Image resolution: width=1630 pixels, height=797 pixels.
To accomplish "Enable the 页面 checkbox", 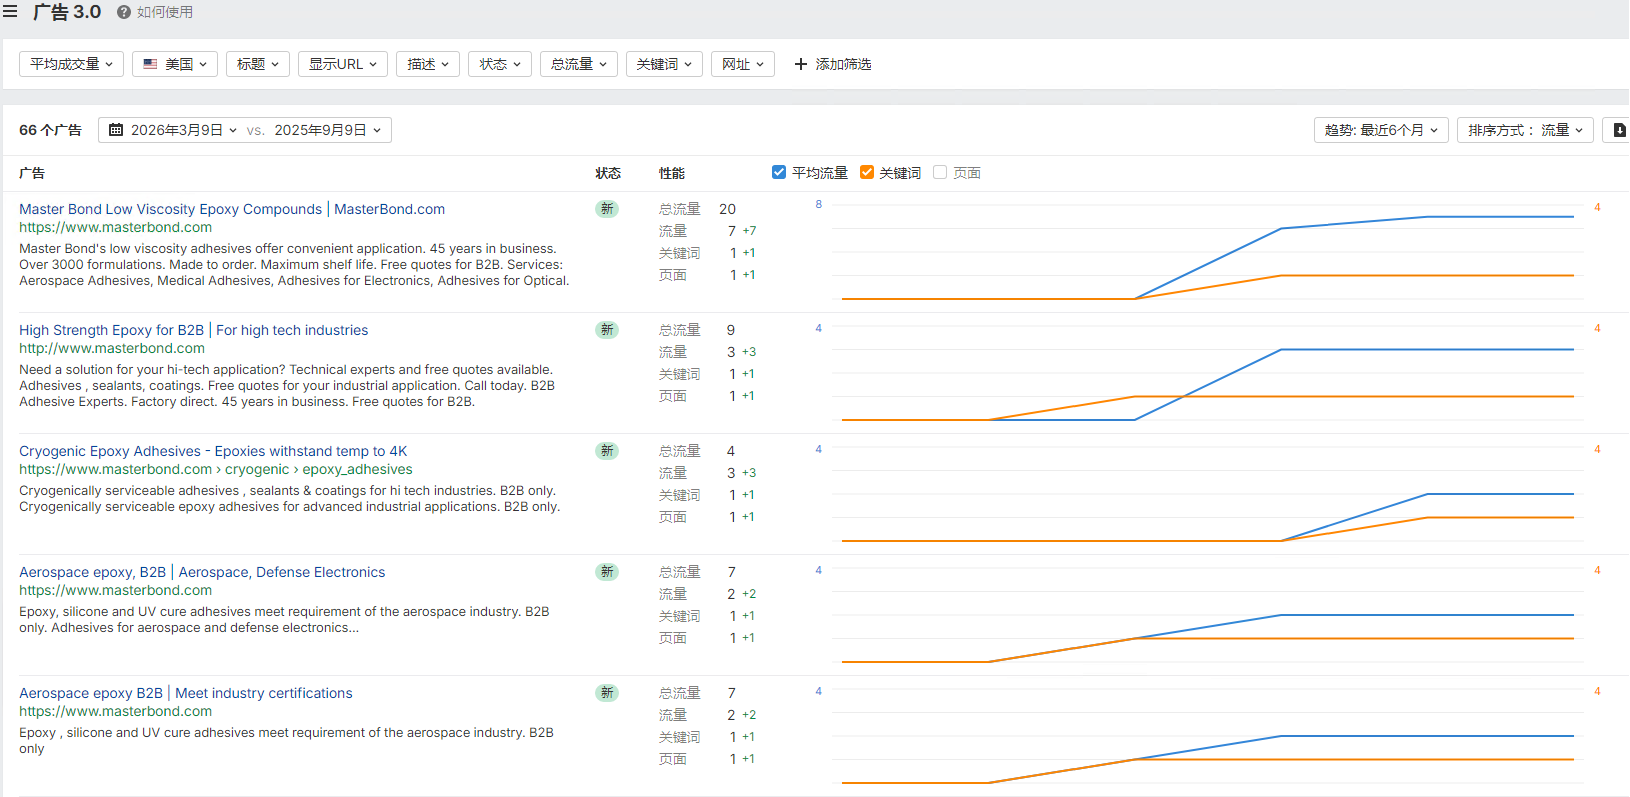I will tap(940, 172).
